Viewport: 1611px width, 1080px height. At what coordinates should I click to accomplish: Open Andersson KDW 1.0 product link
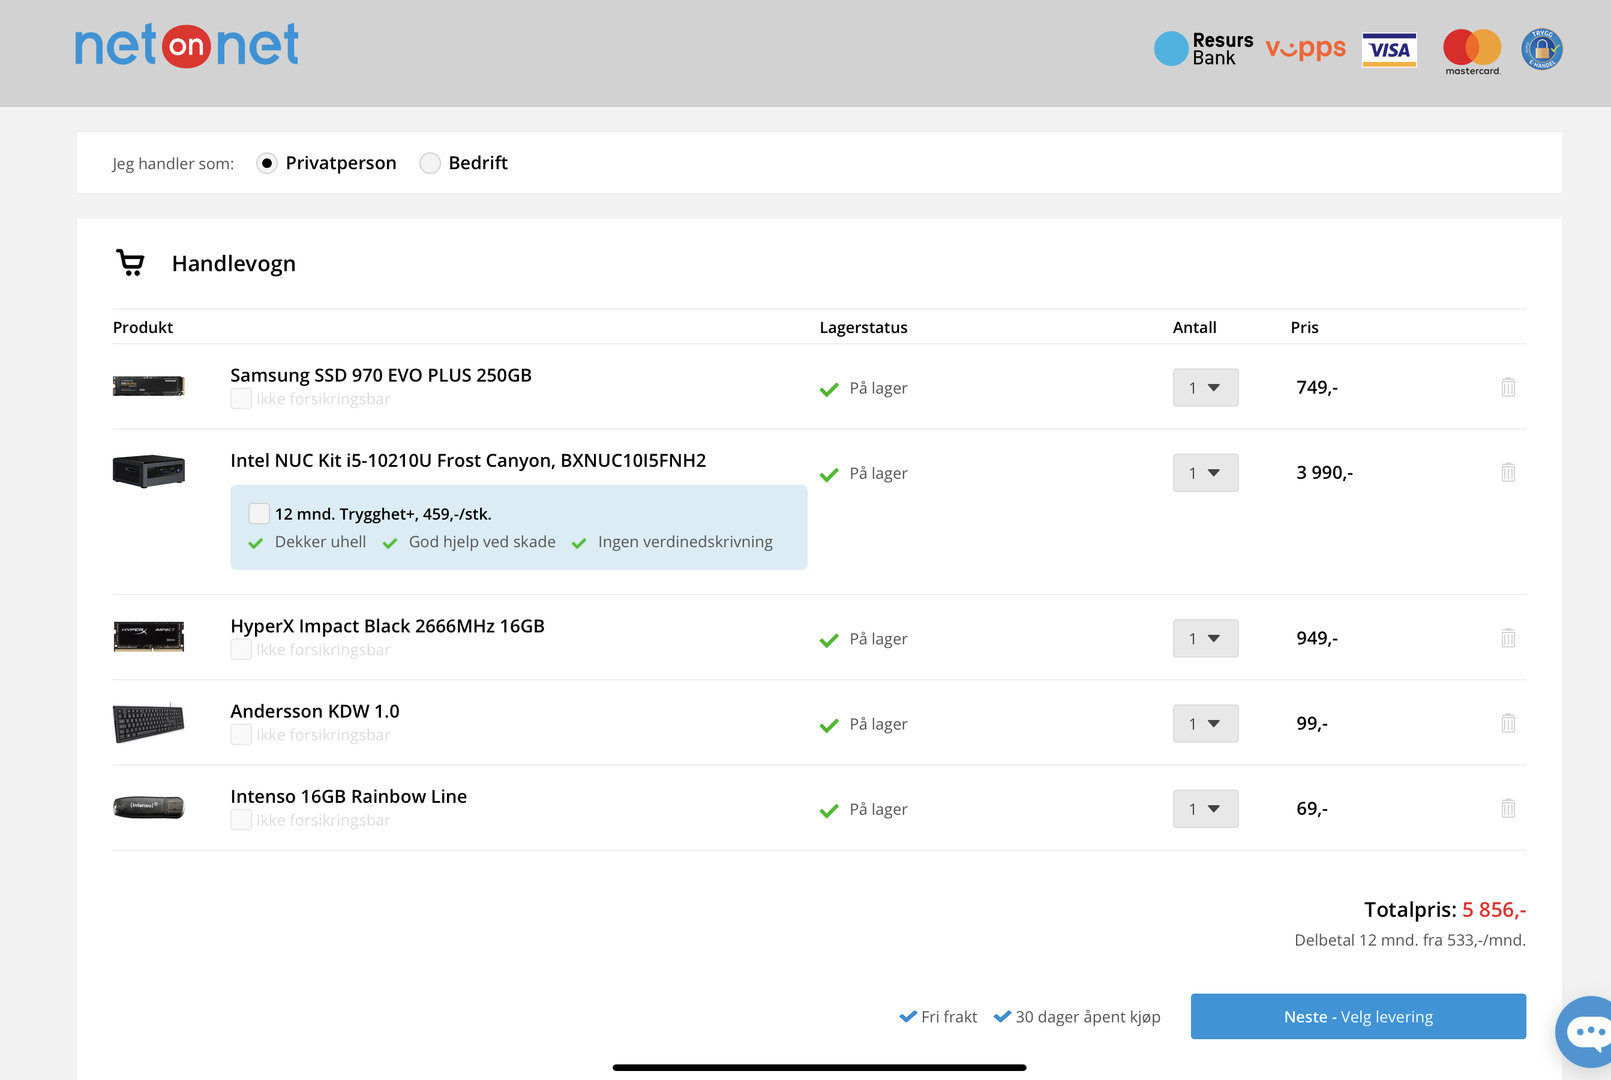point(315,712)
